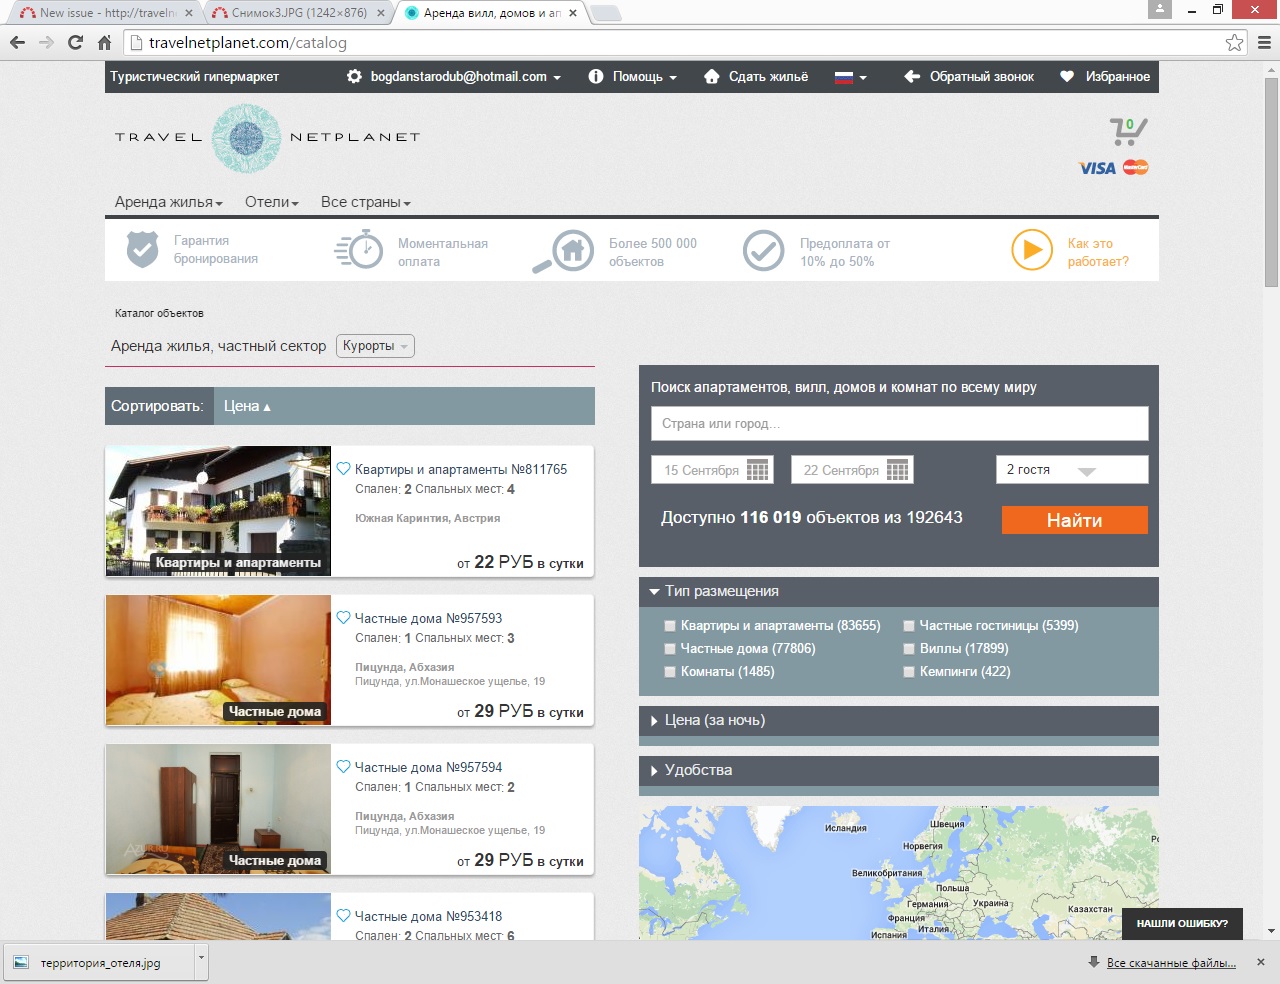This screenshot has width=1280, height=984.
Task: Check the Частные дома filter
Action: (670, 649)
